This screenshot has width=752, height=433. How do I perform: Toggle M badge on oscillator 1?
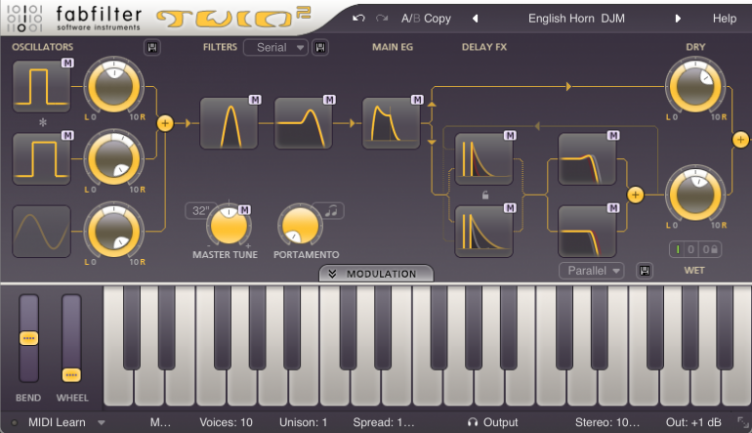67,63
